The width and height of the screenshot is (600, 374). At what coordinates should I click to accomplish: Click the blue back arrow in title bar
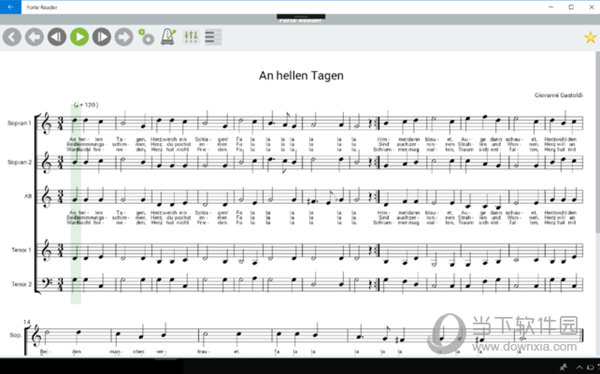[x=10, y=7]
